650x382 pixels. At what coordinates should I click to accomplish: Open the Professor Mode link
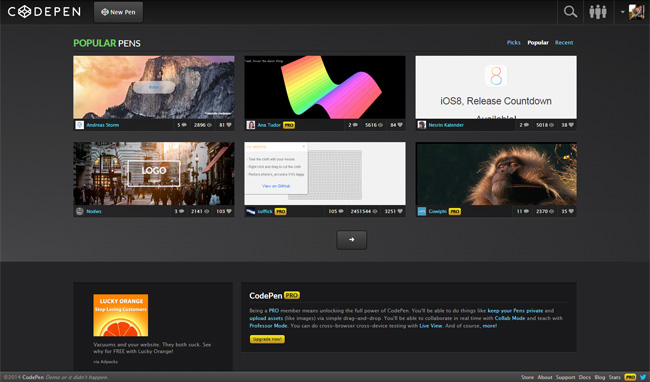click(x=268, y=326)
